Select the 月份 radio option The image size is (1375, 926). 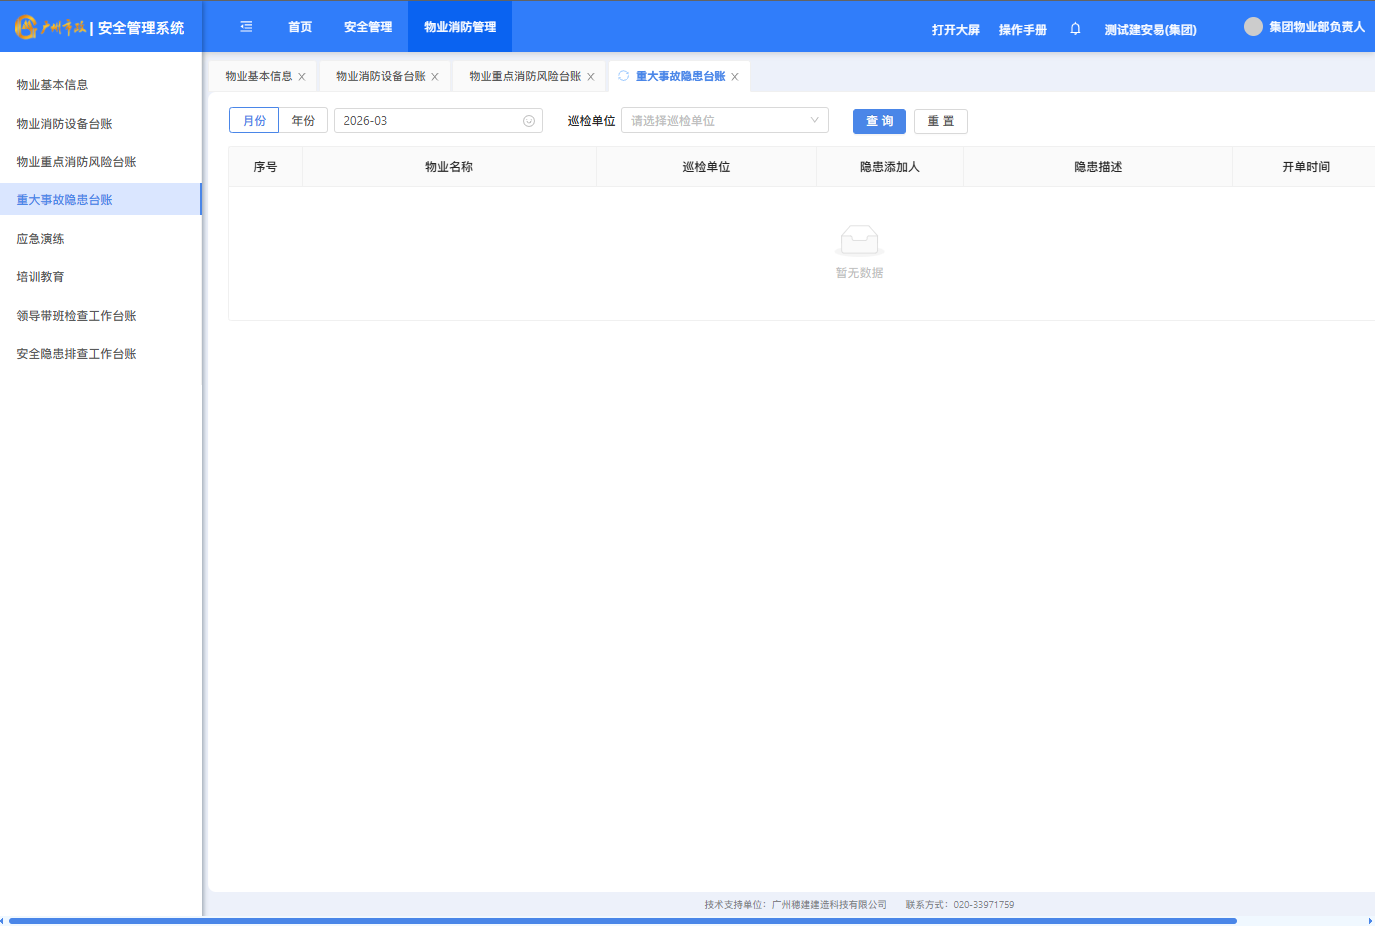click(254, 121)
